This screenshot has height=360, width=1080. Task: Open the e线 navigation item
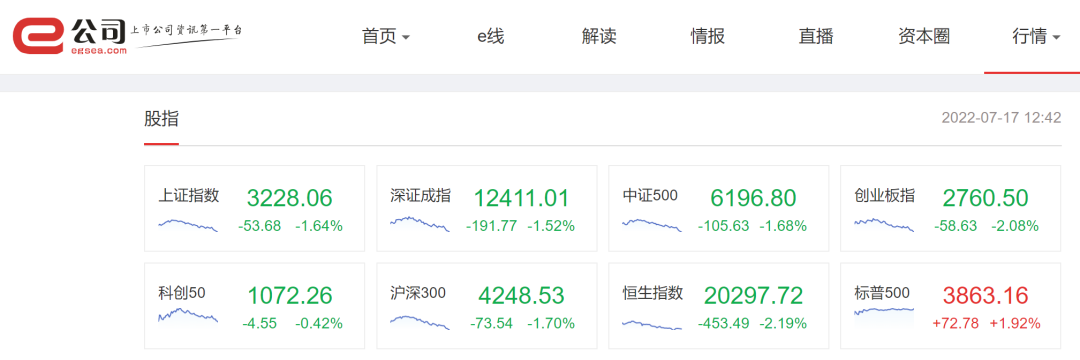coord(490,36)
